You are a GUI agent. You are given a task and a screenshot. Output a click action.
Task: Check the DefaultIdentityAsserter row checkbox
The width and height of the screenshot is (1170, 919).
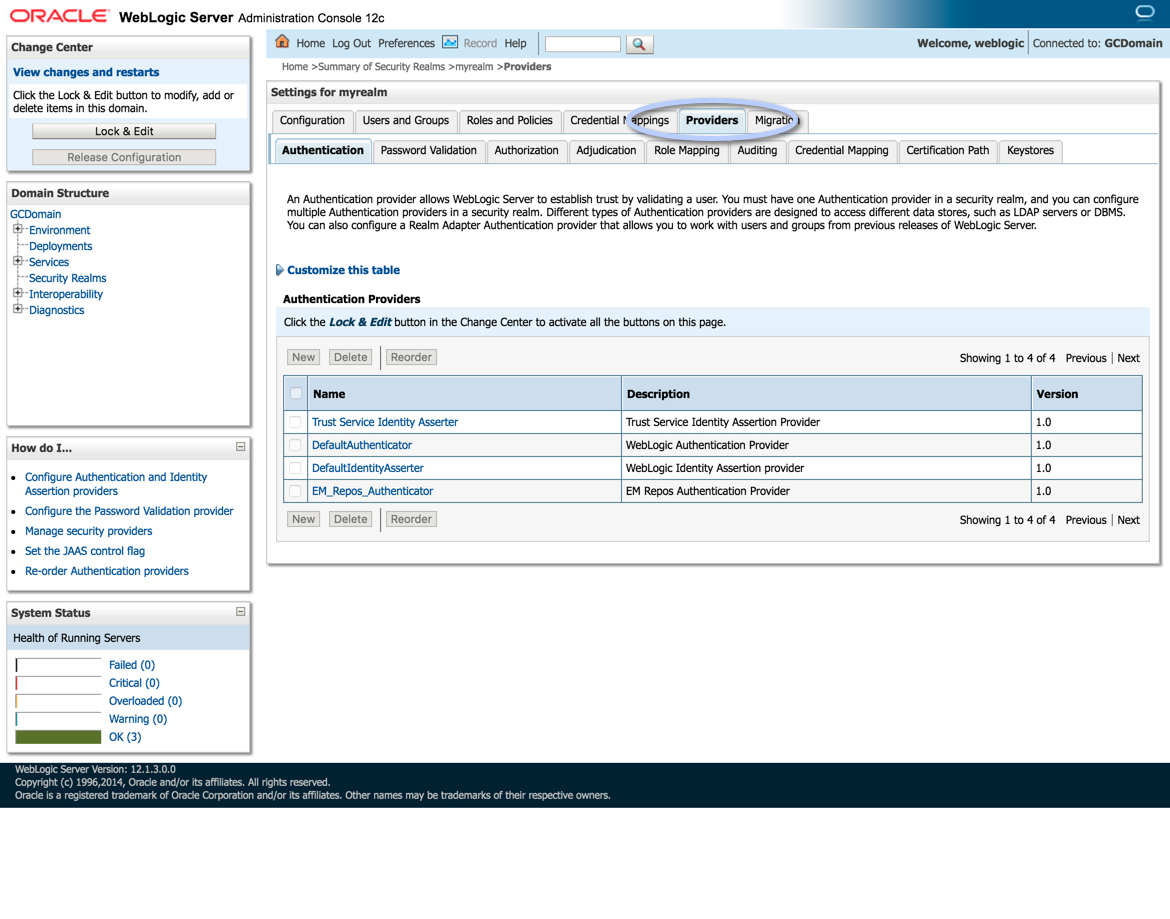[295, 468]
